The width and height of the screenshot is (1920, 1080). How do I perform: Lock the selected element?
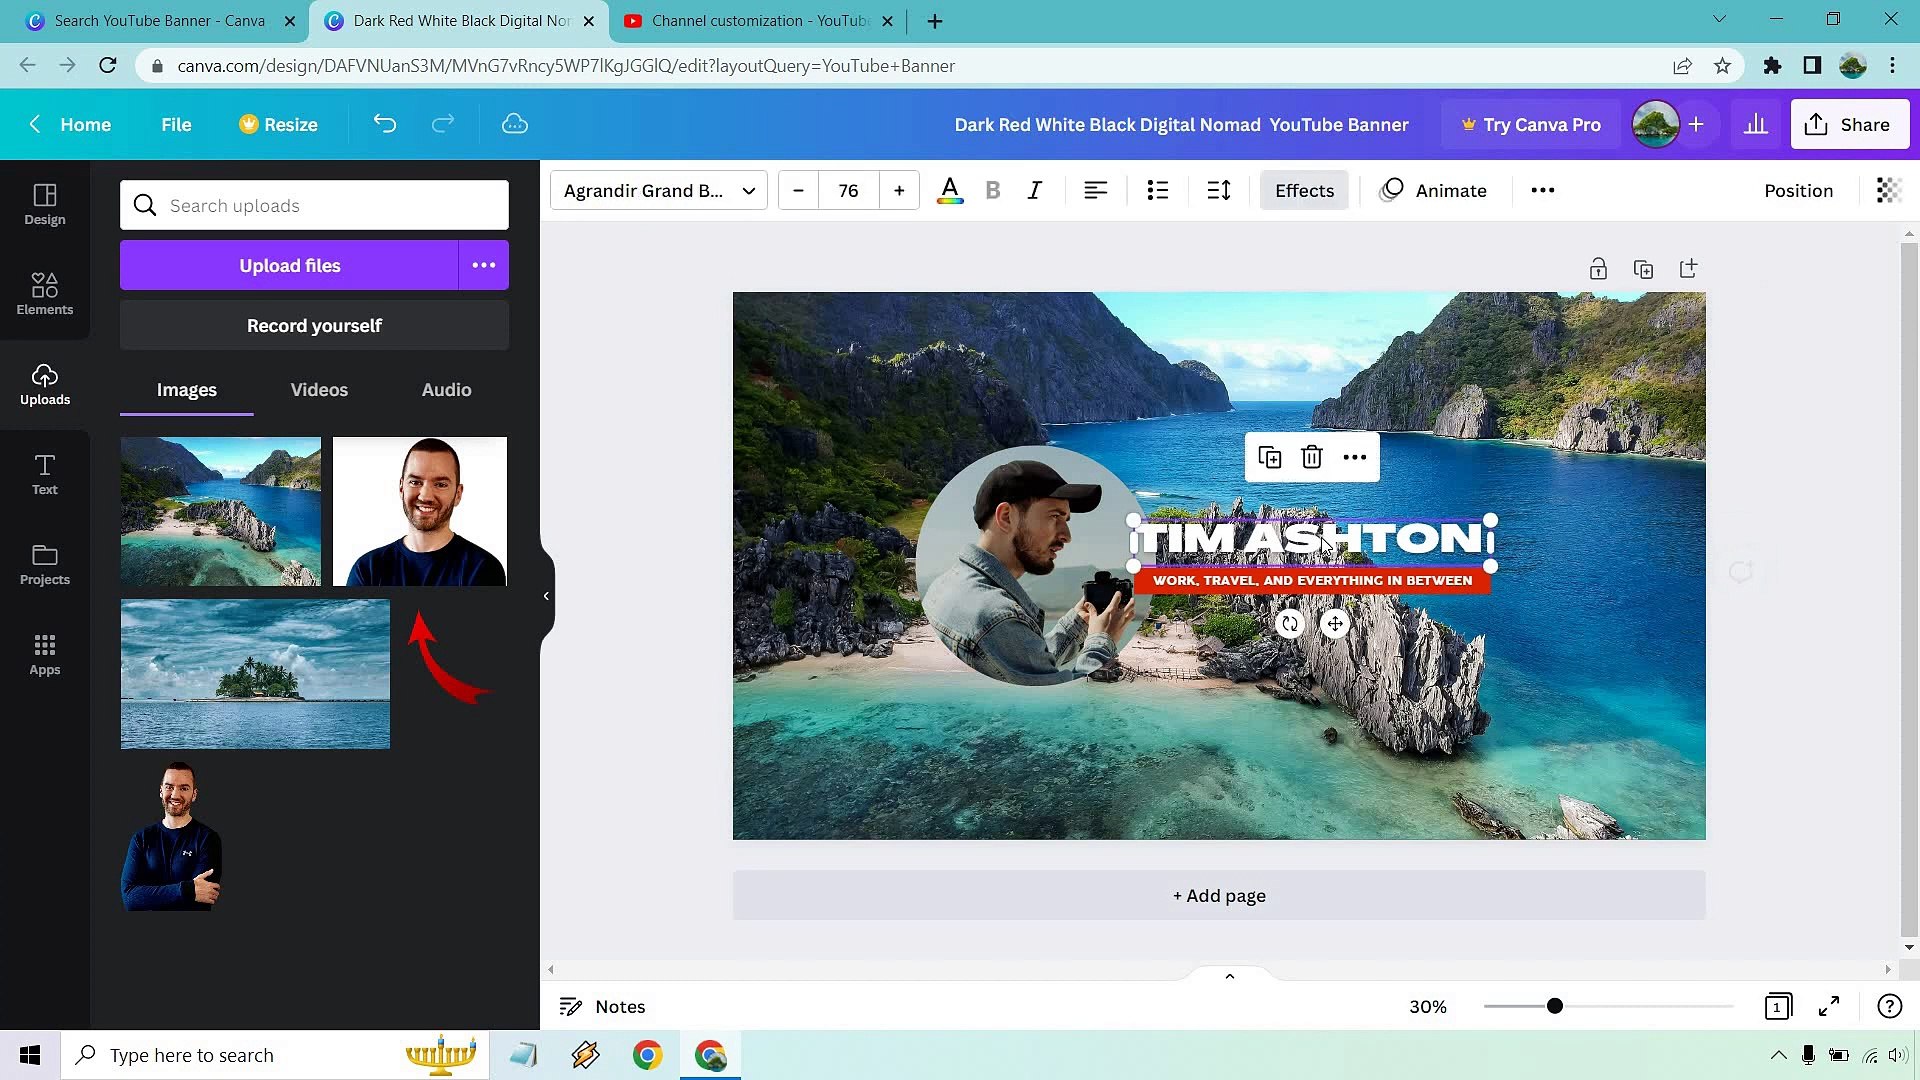1597,268
